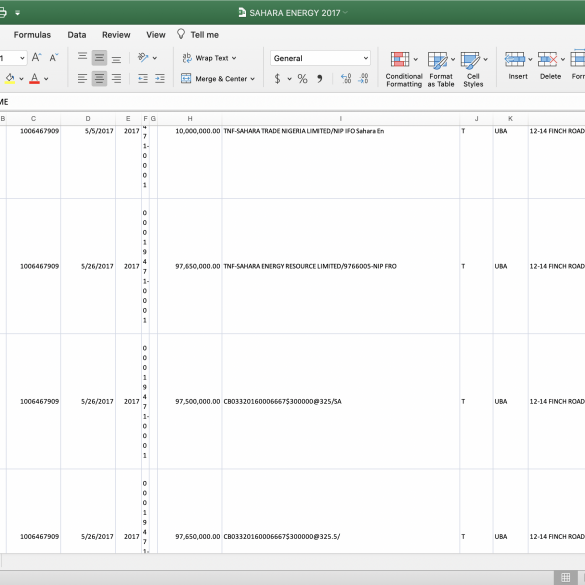Decrease font size with the smaller A icon
This screenshot has width=585, height=585.
click(54, 57)
